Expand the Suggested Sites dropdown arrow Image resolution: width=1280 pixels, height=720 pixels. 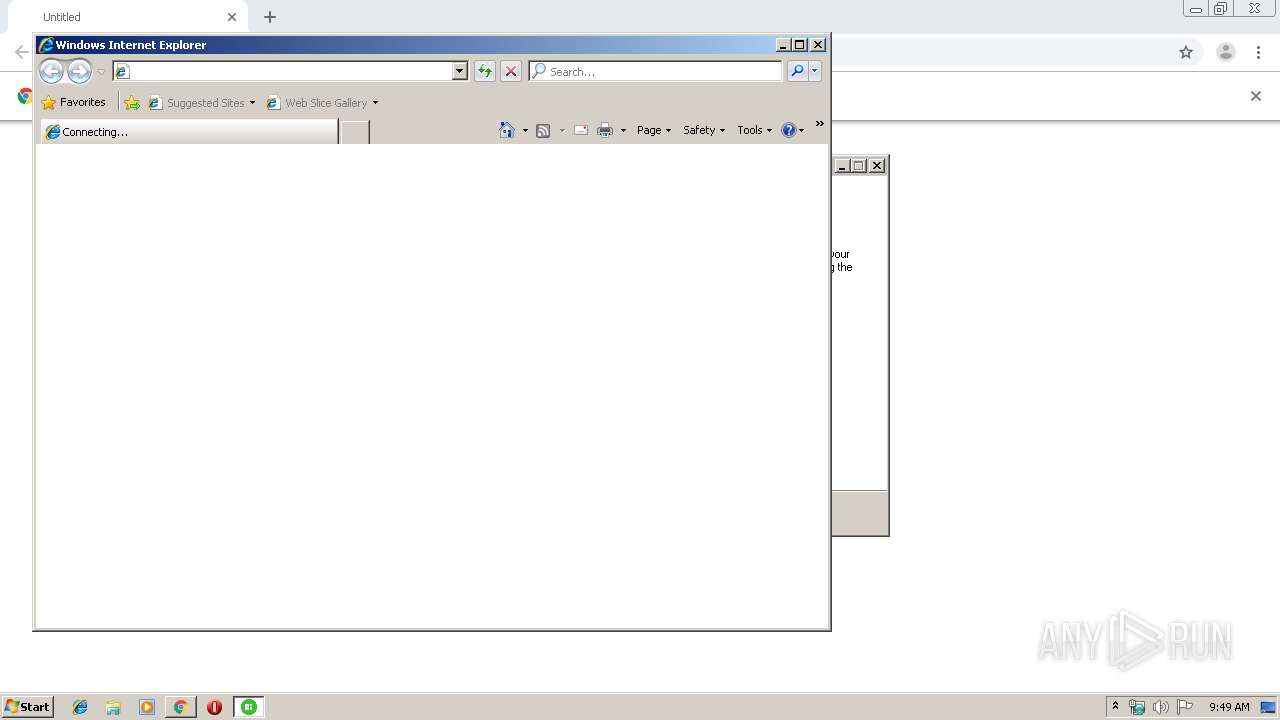point(252,102)
